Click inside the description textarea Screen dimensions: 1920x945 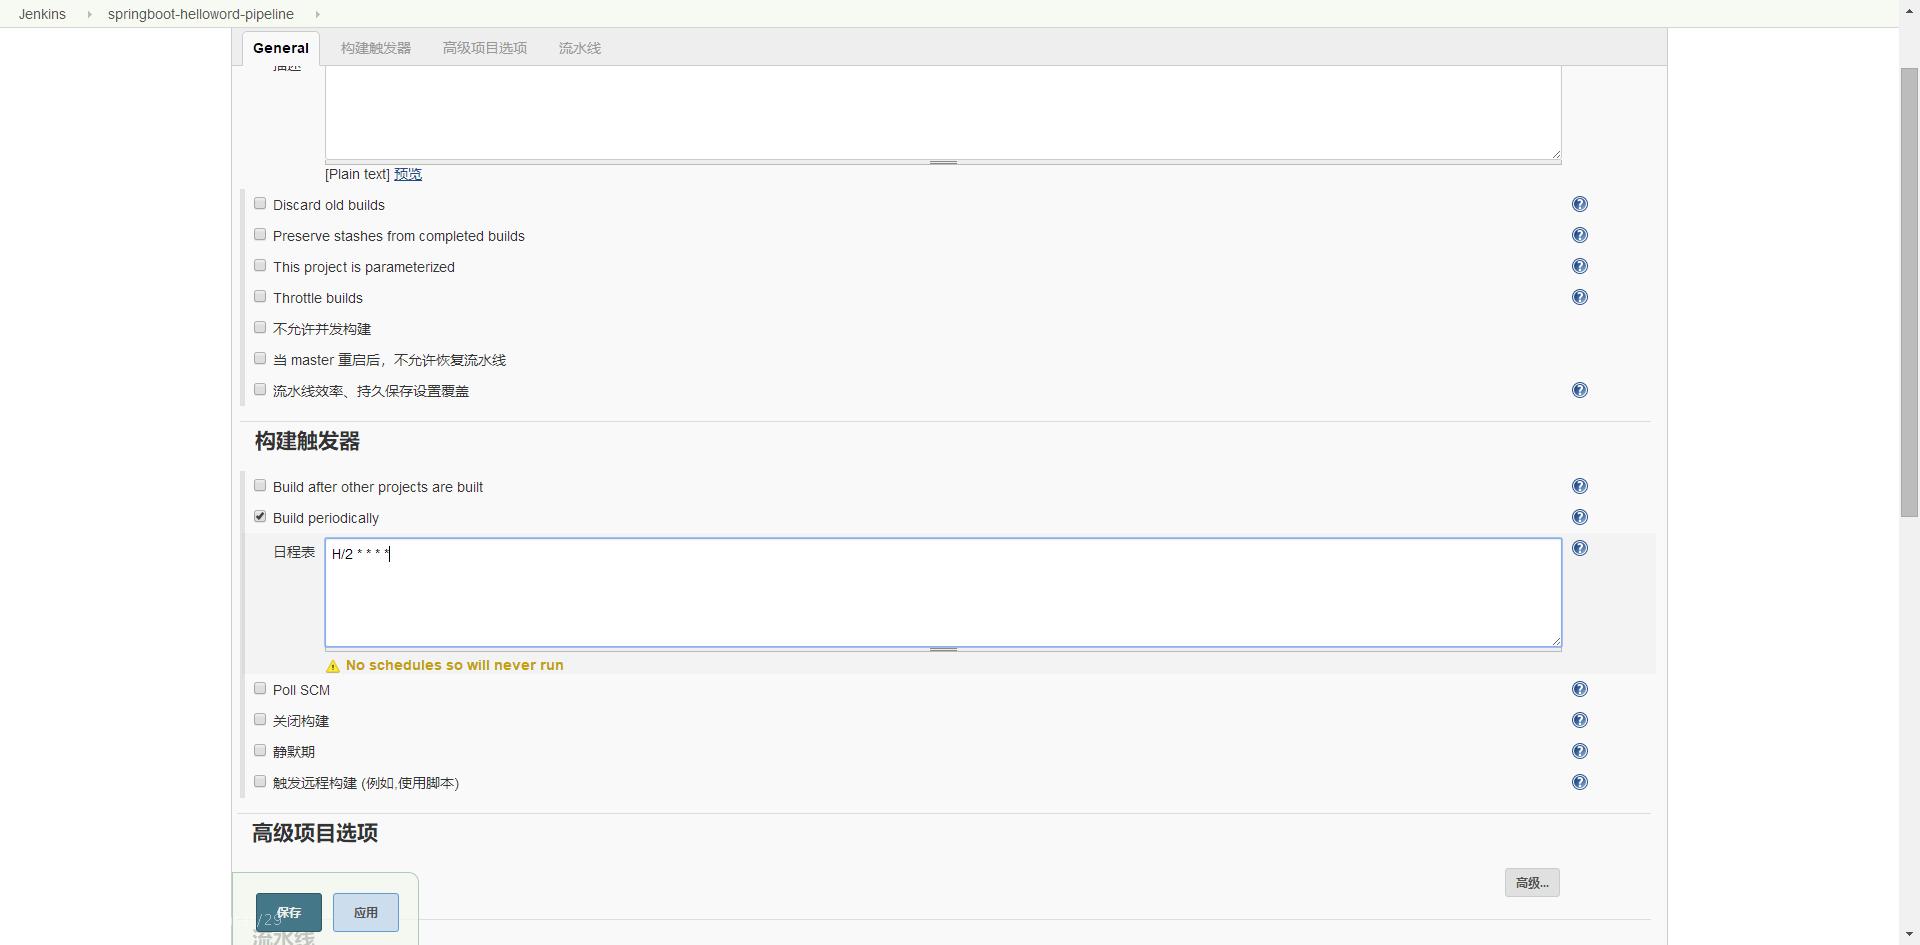pos(943,112)
